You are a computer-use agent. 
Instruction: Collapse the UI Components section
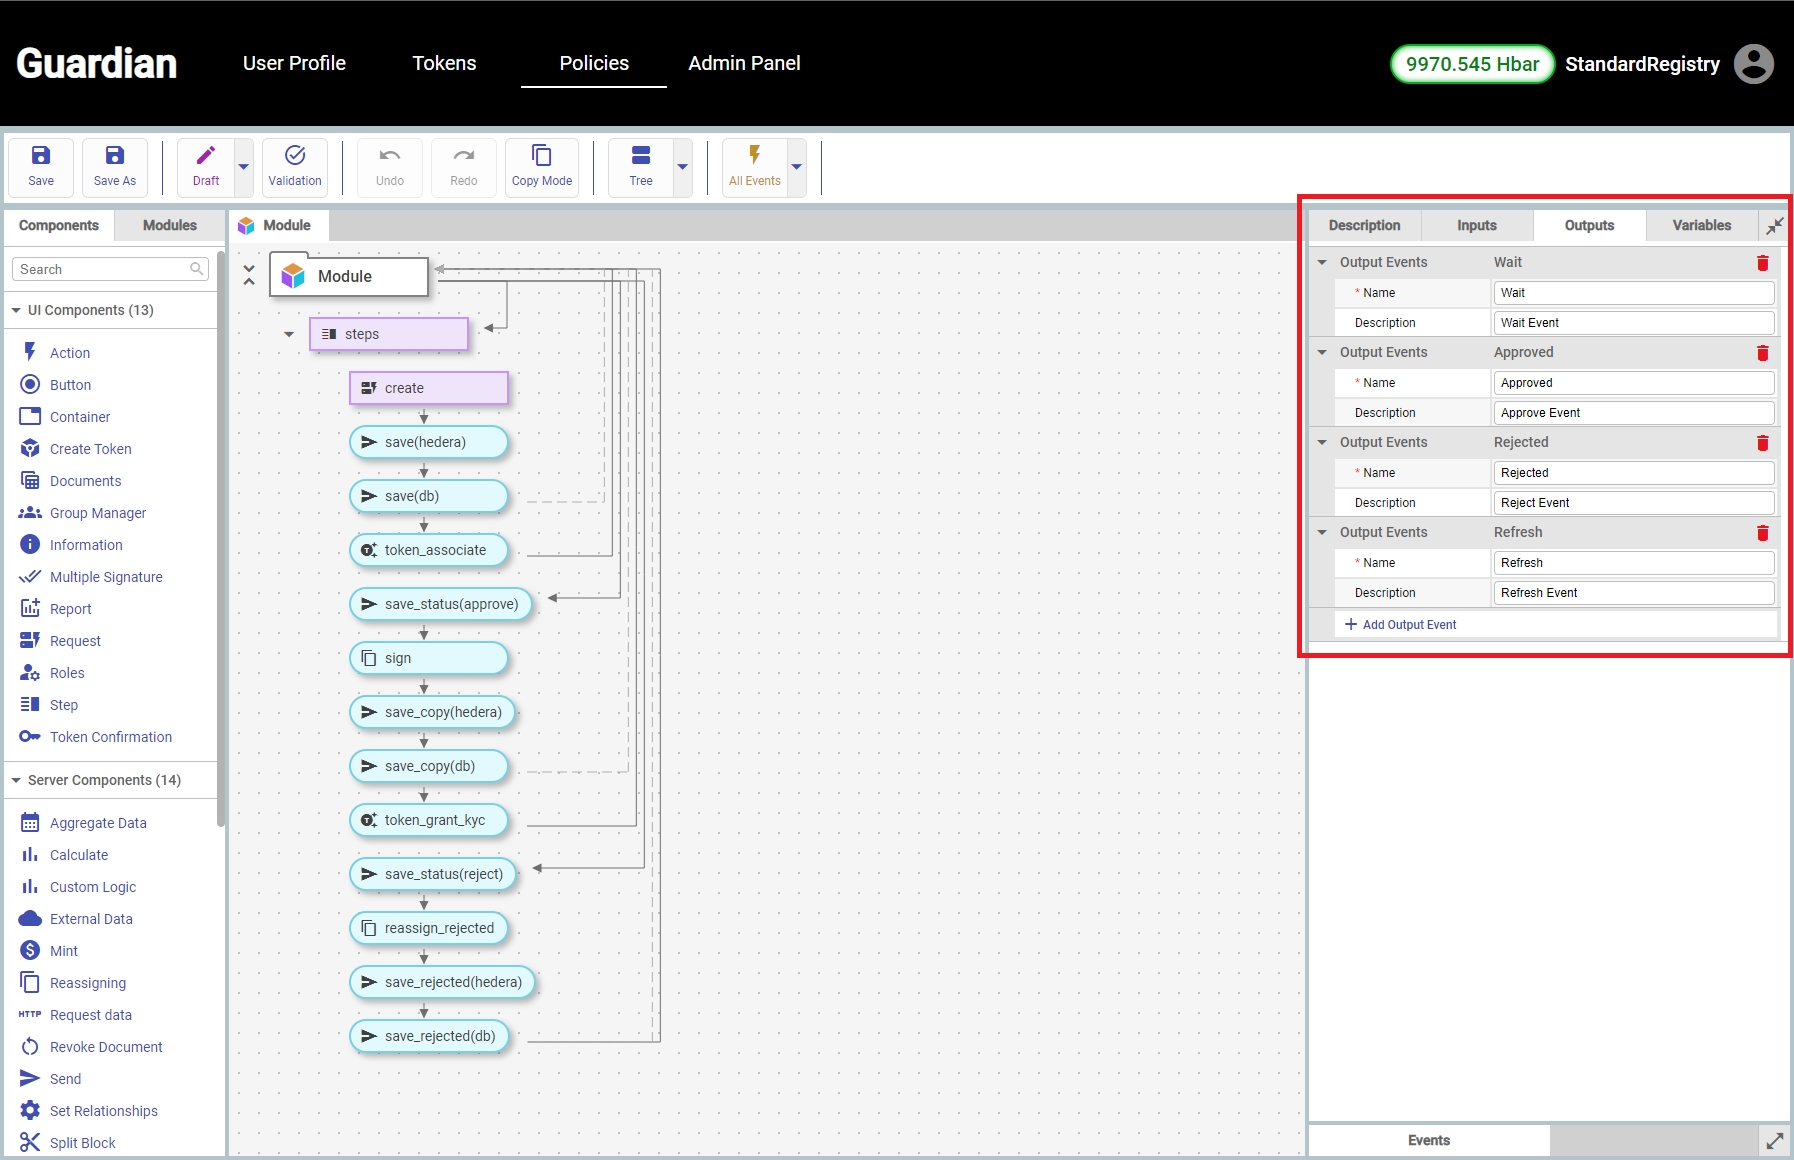point(16,310)
